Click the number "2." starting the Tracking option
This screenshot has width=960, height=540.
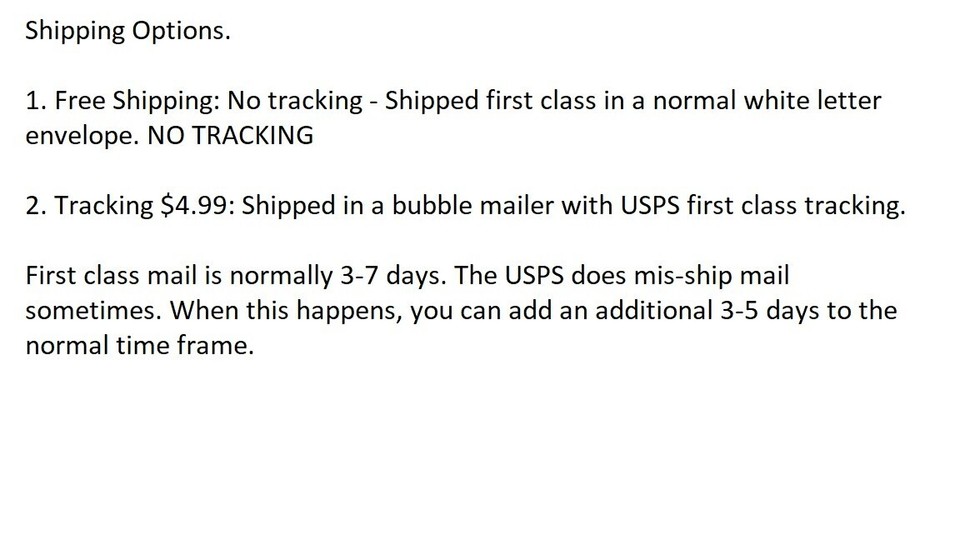click(x=35, y=205)
